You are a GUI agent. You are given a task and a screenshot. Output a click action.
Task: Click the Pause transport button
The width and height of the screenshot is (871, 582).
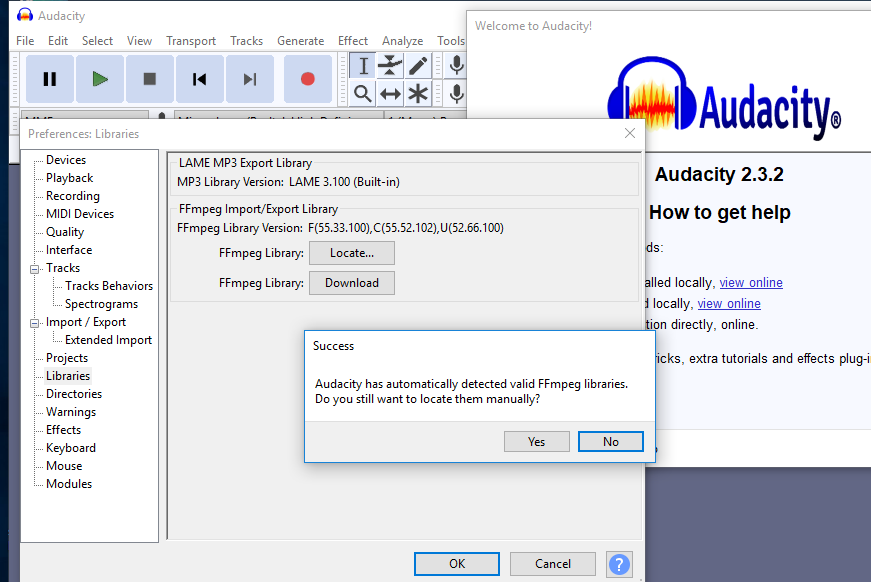[49, 79]
